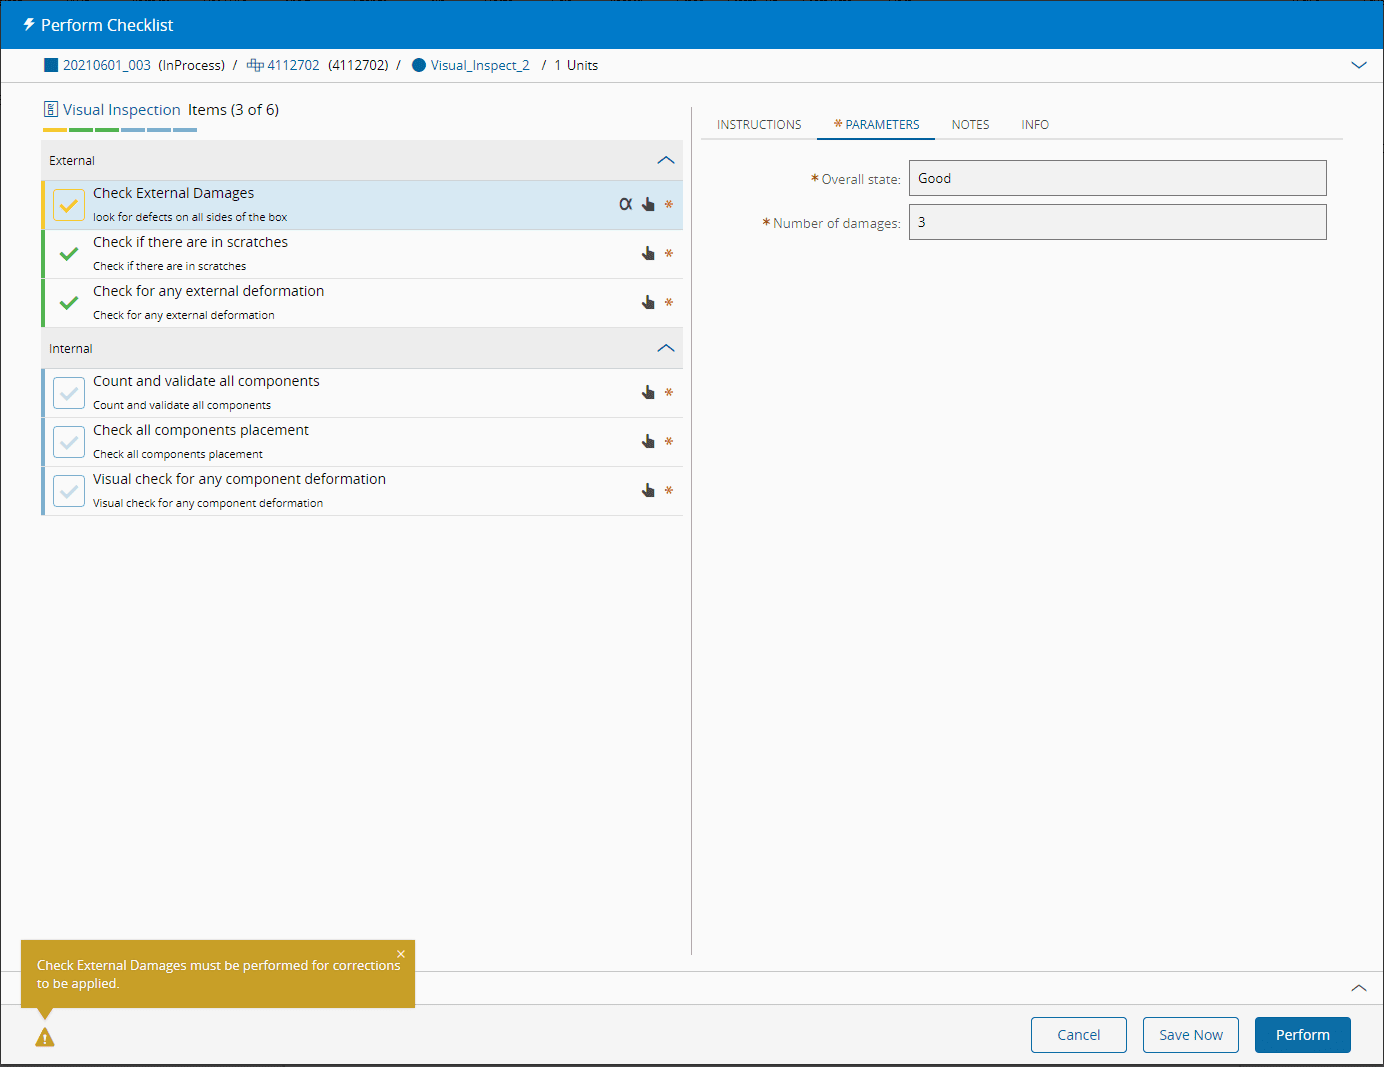Viewport: 1384px width, 1067px height.
Task: Click hand icon for Visual check component deformation
Action: coord(648,490)
